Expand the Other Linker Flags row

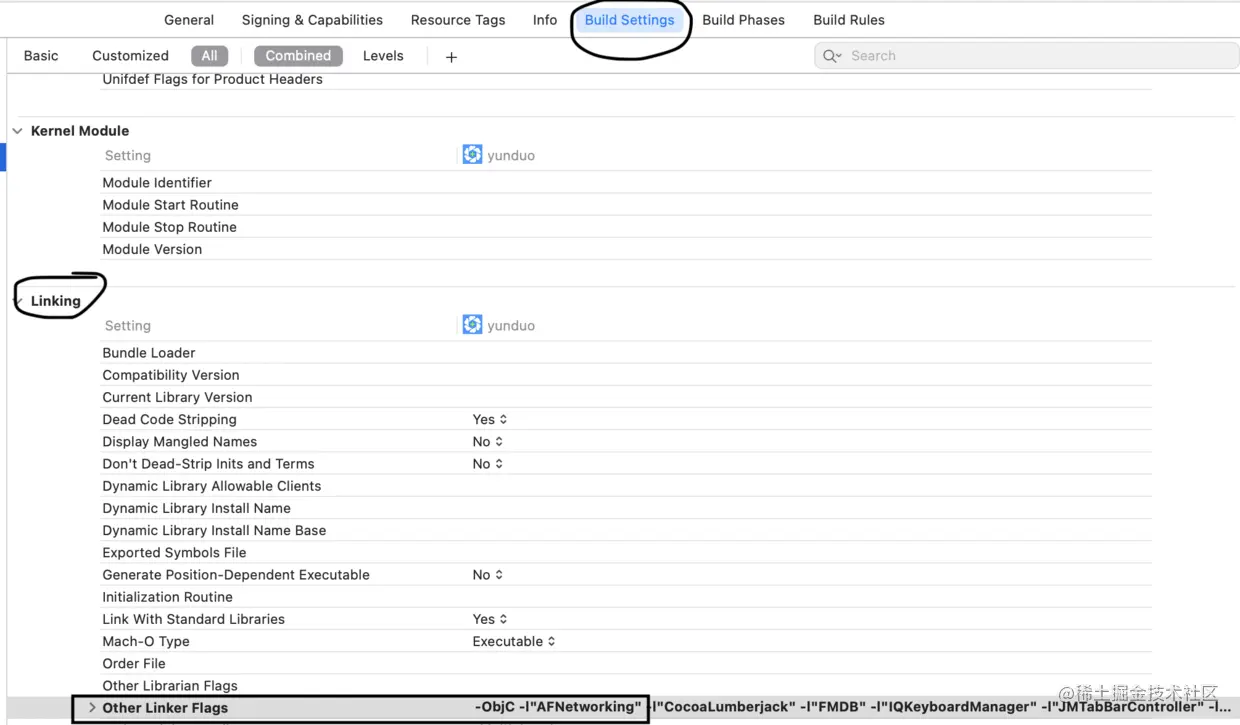coord(92,708)
